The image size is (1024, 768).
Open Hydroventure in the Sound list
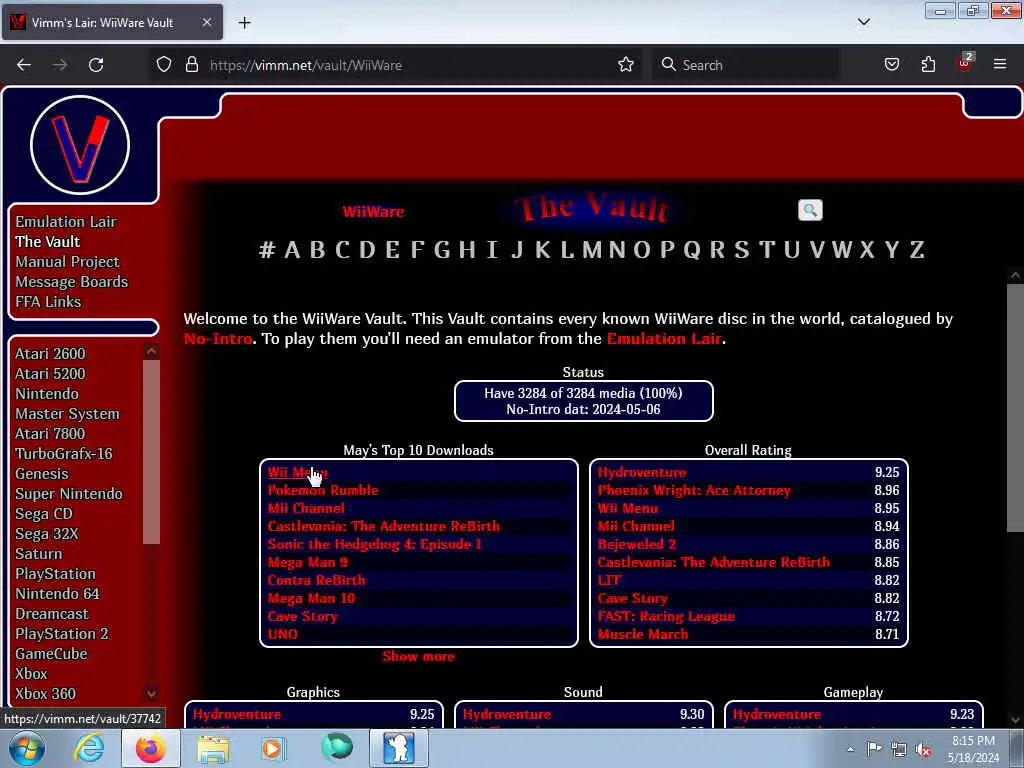[507, 714]
